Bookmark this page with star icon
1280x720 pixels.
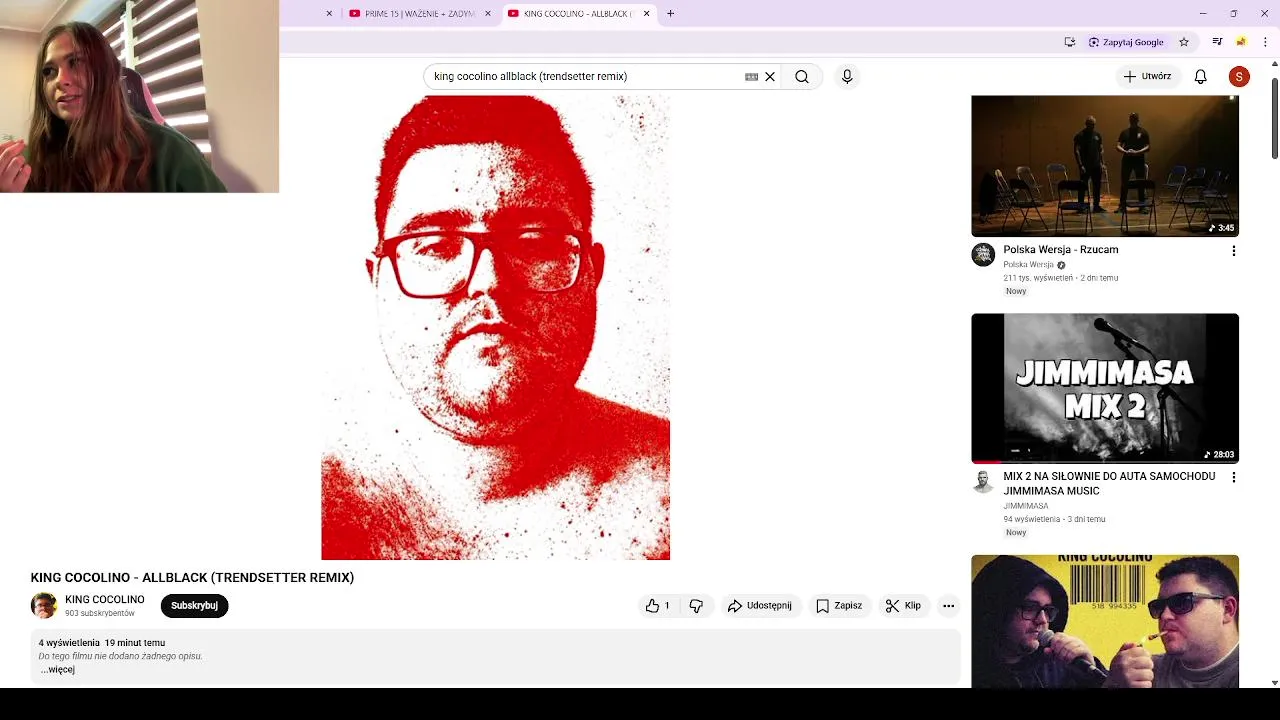coord(1184,42)
